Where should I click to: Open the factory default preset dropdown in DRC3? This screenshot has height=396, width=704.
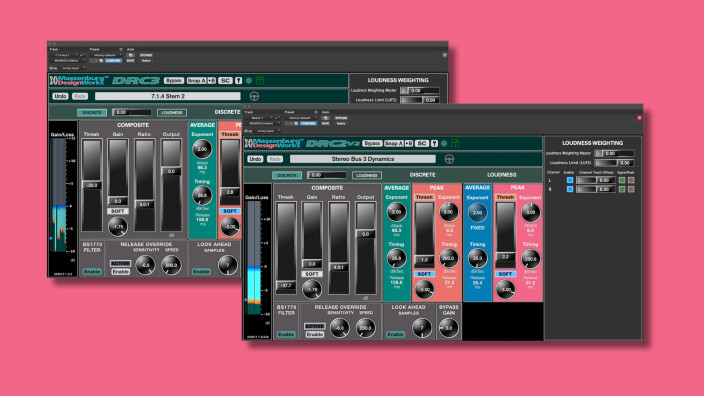pyautogui.click(x=106, y=55)
